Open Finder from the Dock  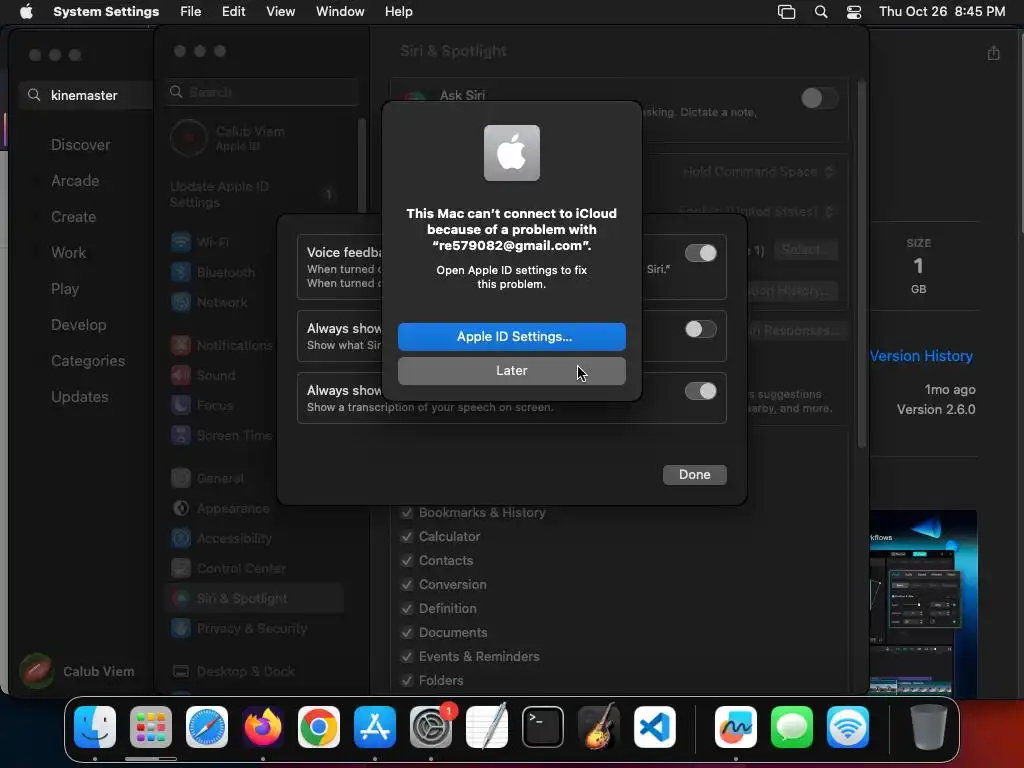(x=95, y=727)
